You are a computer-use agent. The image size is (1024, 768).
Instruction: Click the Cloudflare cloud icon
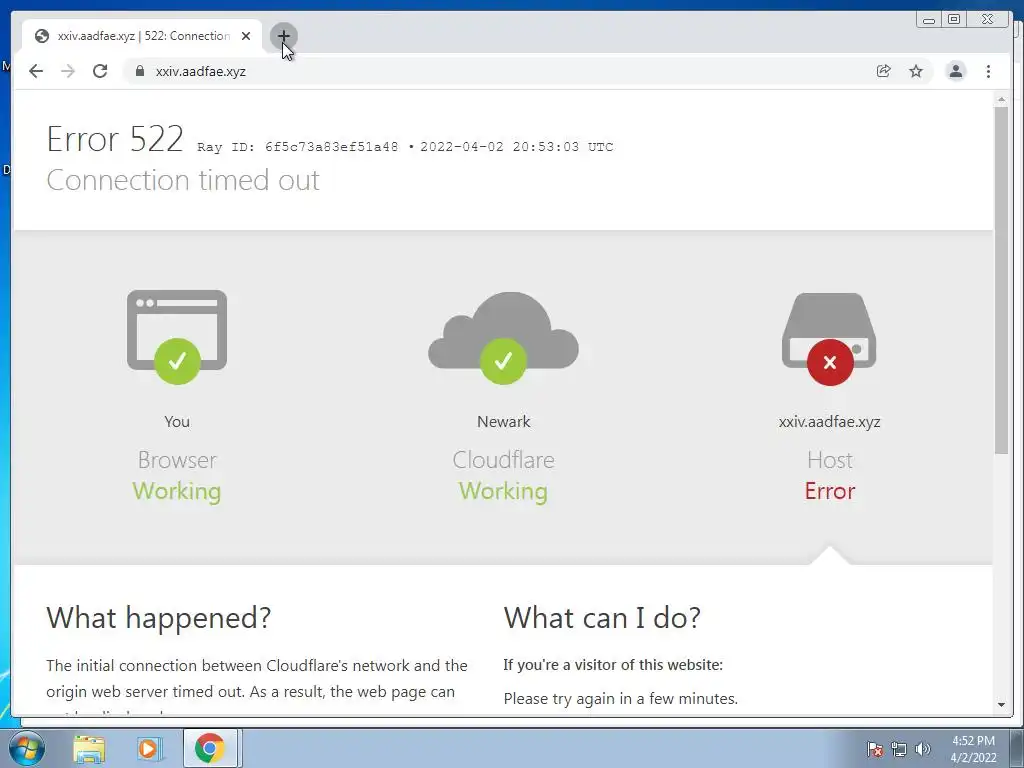(x=504, y=338)
